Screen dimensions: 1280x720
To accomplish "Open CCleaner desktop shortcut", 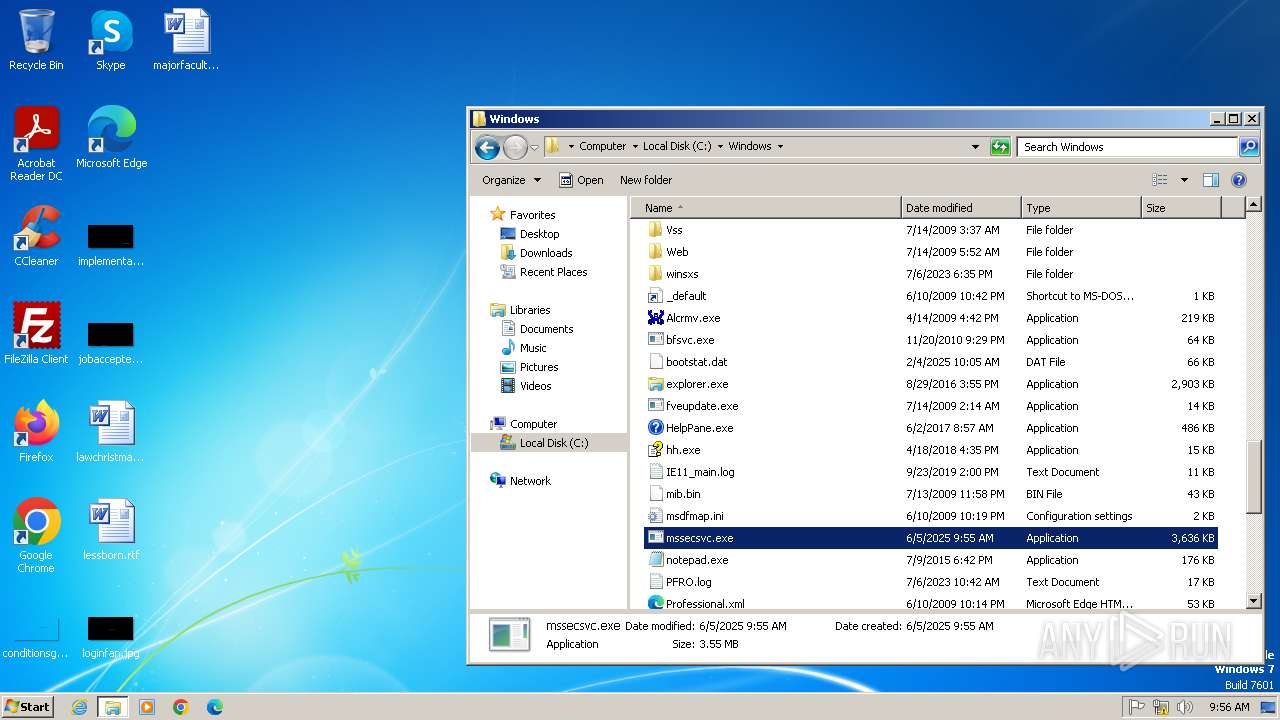I will point(36,236).
